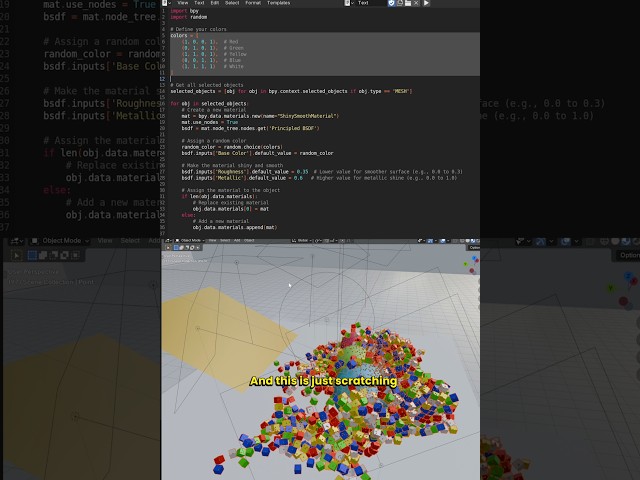Click the 'import random' code line

(x=189, y=17)
